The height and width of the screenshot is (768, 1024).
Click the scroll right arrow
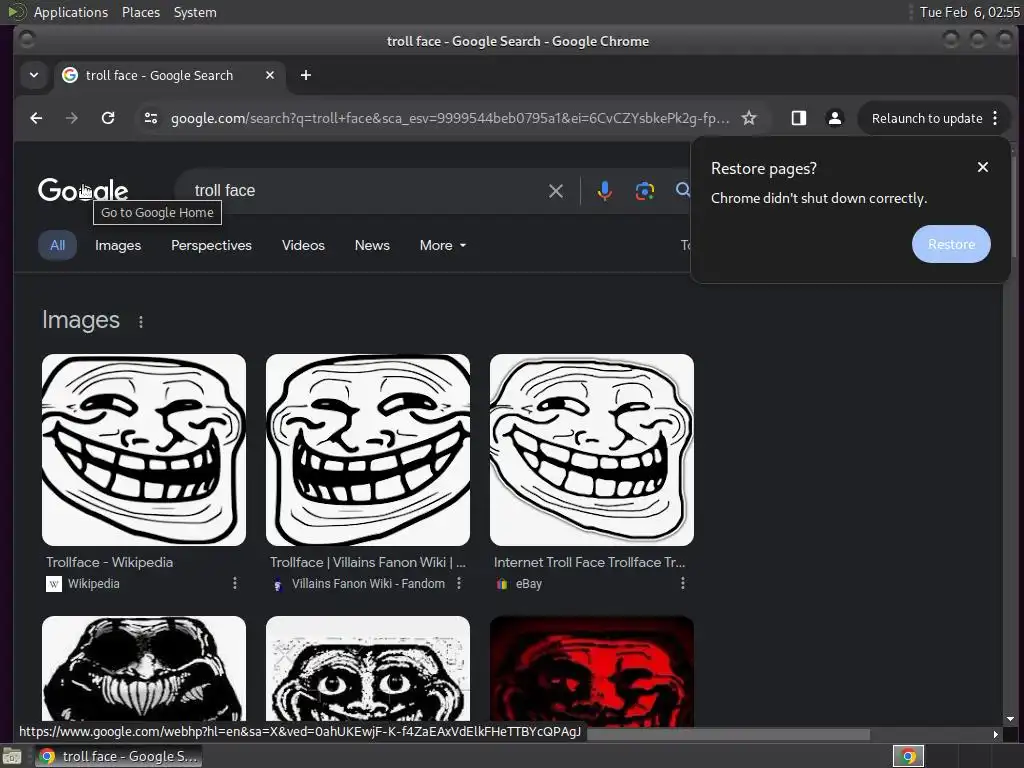click(995, 735)
